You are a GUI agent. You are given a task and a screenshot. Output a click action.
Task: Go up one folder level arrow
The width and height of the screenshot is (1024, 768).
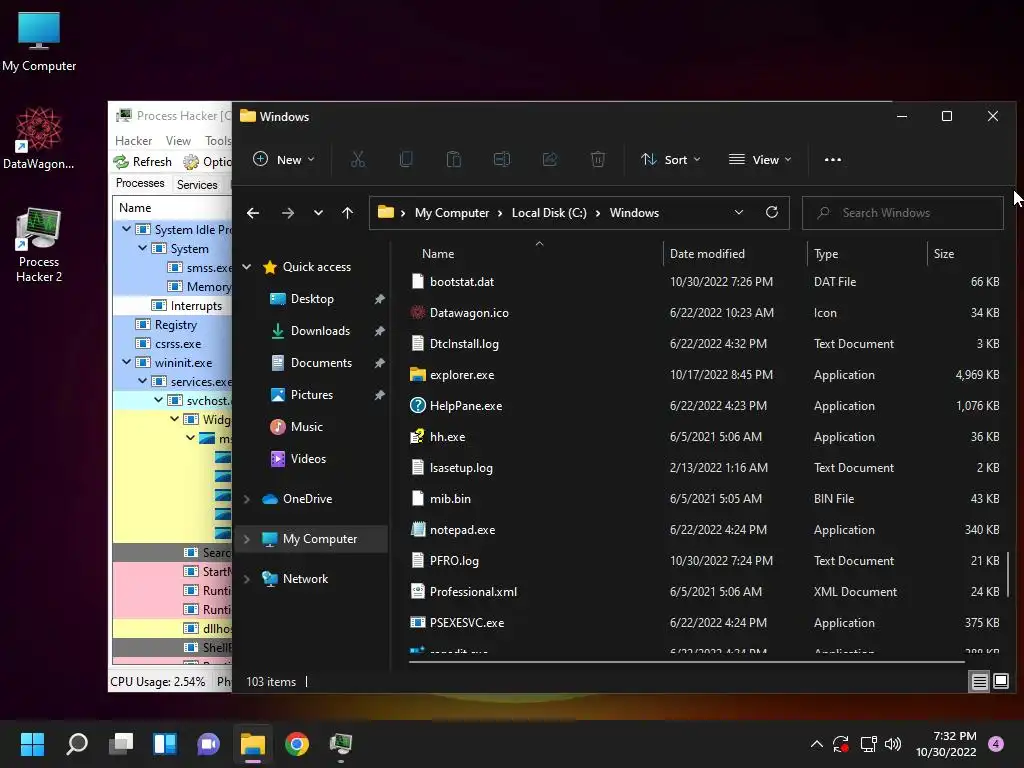[x=347, y=213]
